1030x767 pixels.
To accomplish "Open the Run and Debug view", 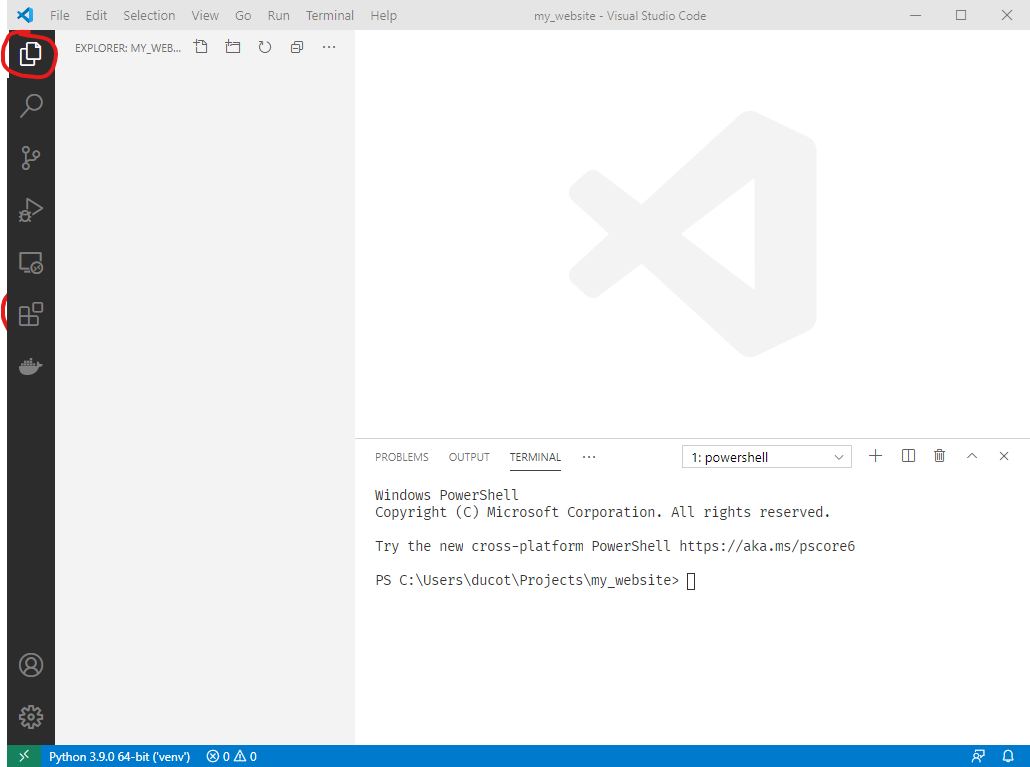I will click(x=30, y=210).
